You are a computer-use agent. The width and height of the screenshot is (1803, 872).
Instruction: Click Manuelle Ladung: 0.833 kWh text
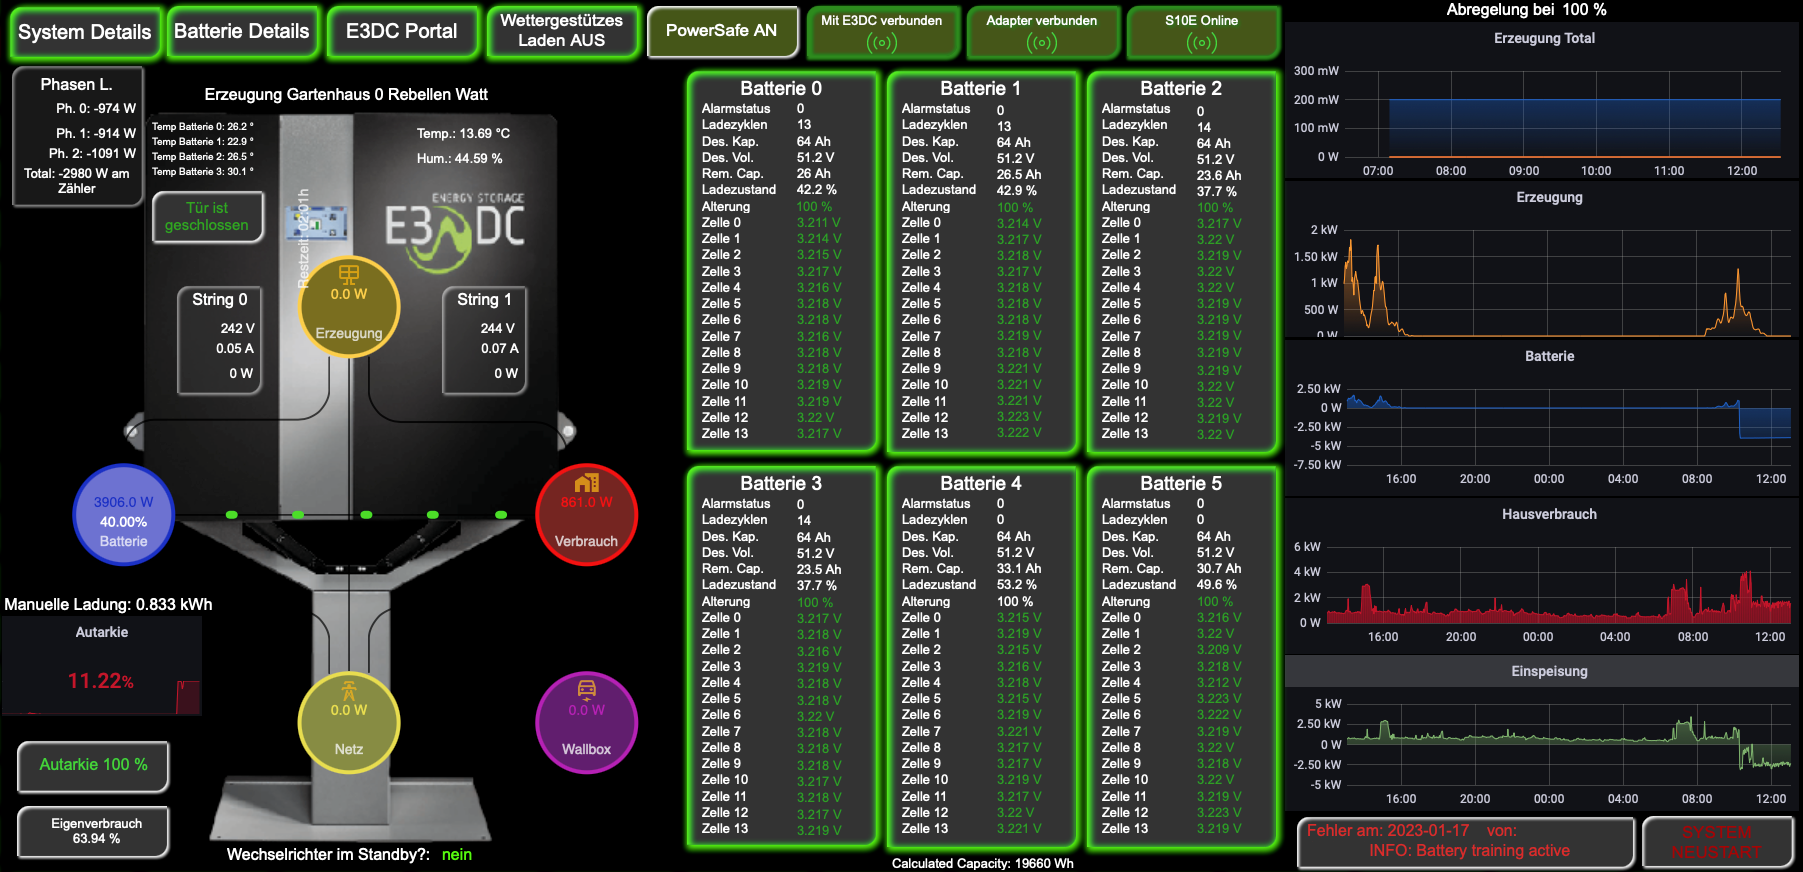(x=108, y=604)
